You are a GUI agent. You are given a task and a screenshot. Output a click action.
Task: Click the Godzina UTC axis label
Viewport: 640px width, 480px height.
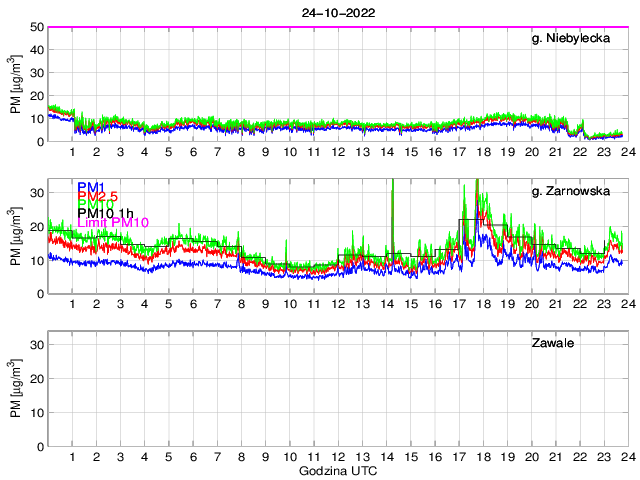pyautogui.click(x=338, y=471)
